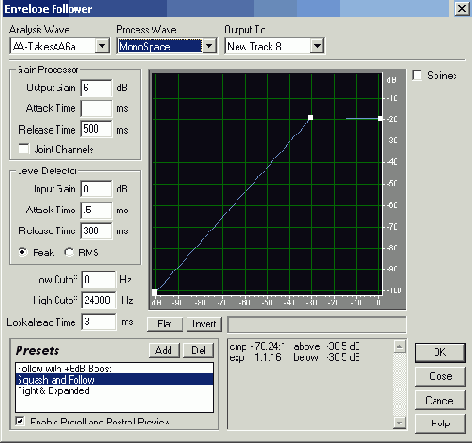Click the OK button

[440, 352]
